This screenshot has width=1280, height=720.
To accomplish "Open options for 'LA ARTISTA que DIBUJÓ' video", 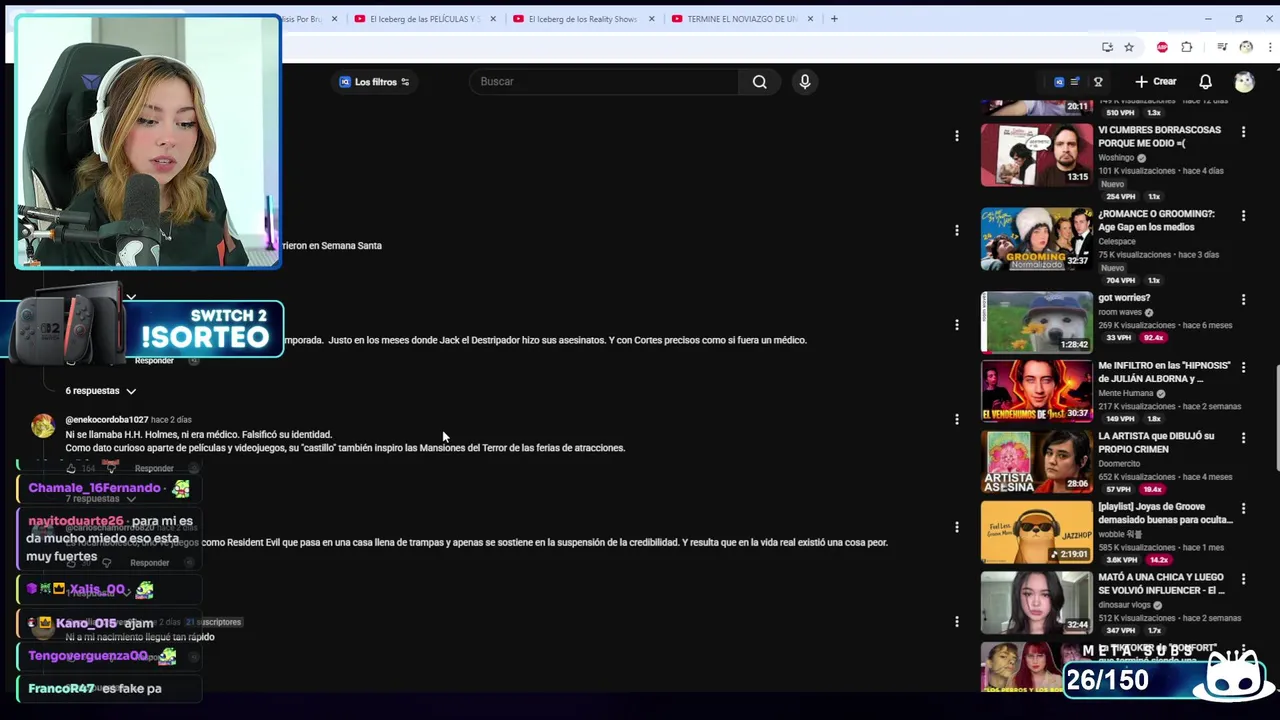I will click(1243, 437).
